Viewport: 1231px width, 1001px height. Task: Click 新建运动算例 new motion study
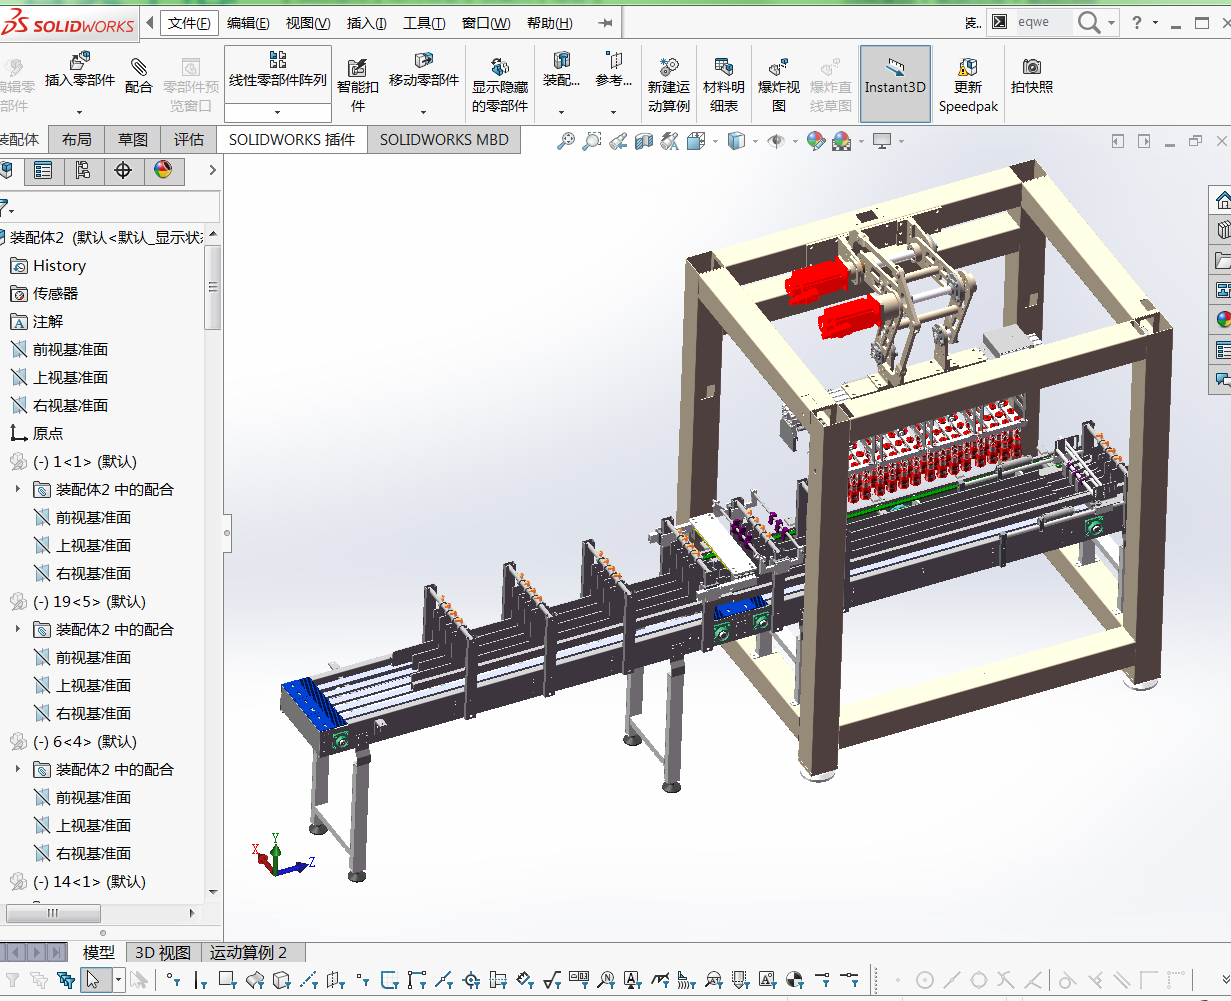point(668,67)
